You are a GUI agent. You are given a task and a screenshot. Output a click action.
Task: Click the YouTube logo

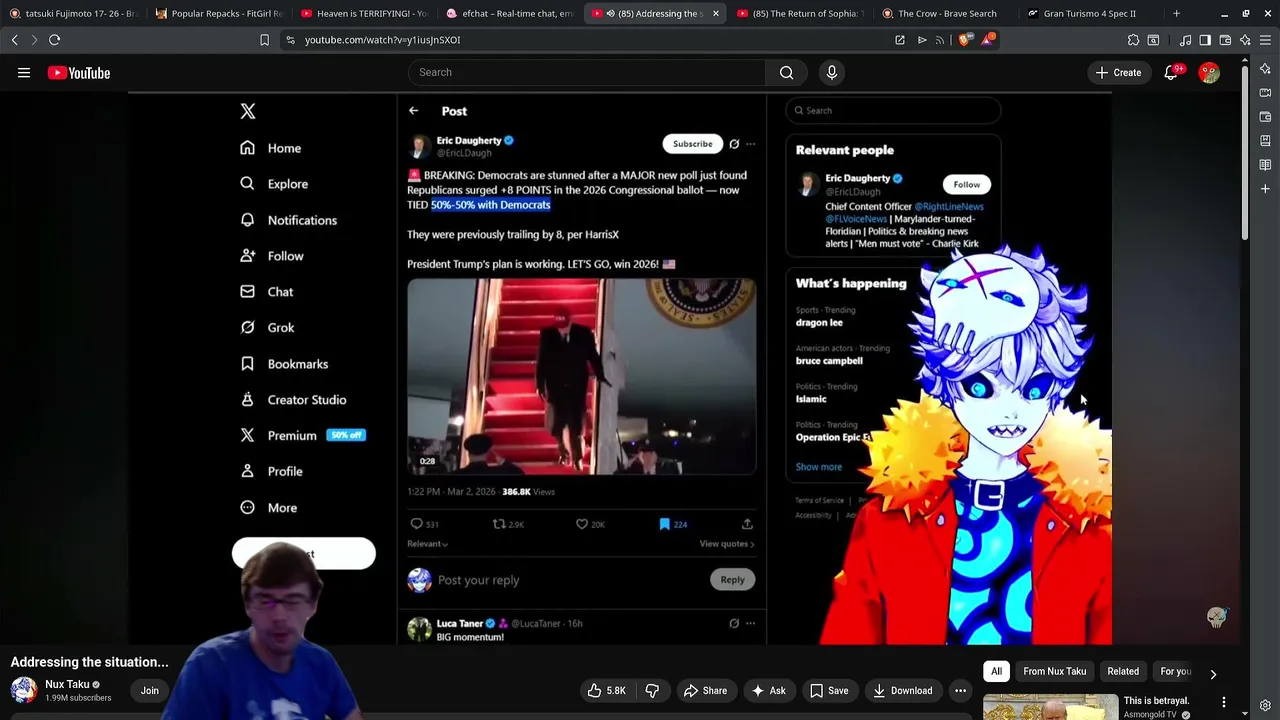point(79,73)
